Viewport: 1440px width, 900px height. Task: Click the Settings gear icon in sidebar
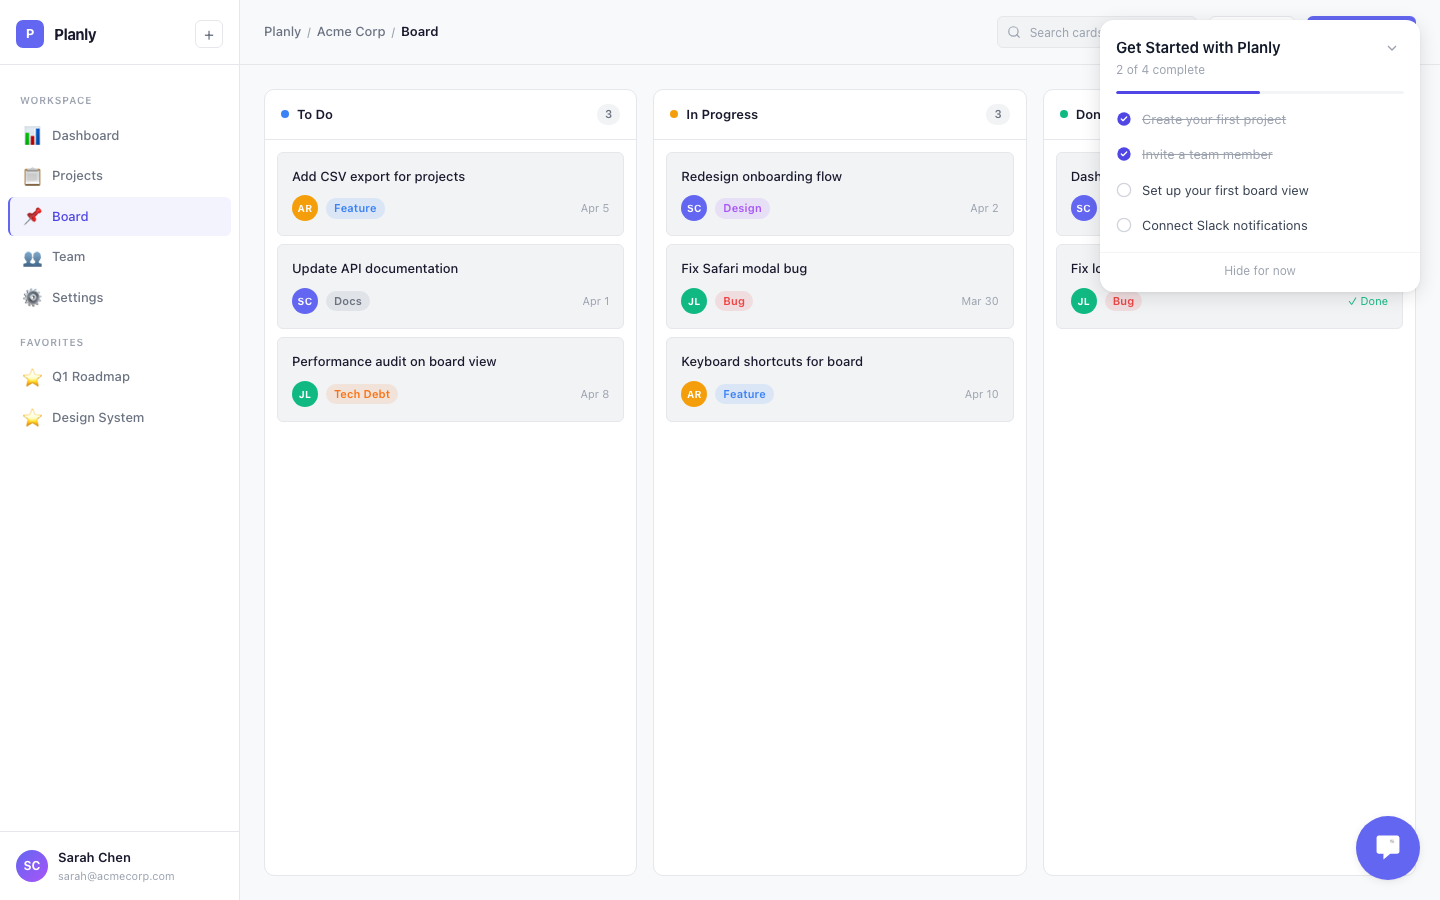33,298
